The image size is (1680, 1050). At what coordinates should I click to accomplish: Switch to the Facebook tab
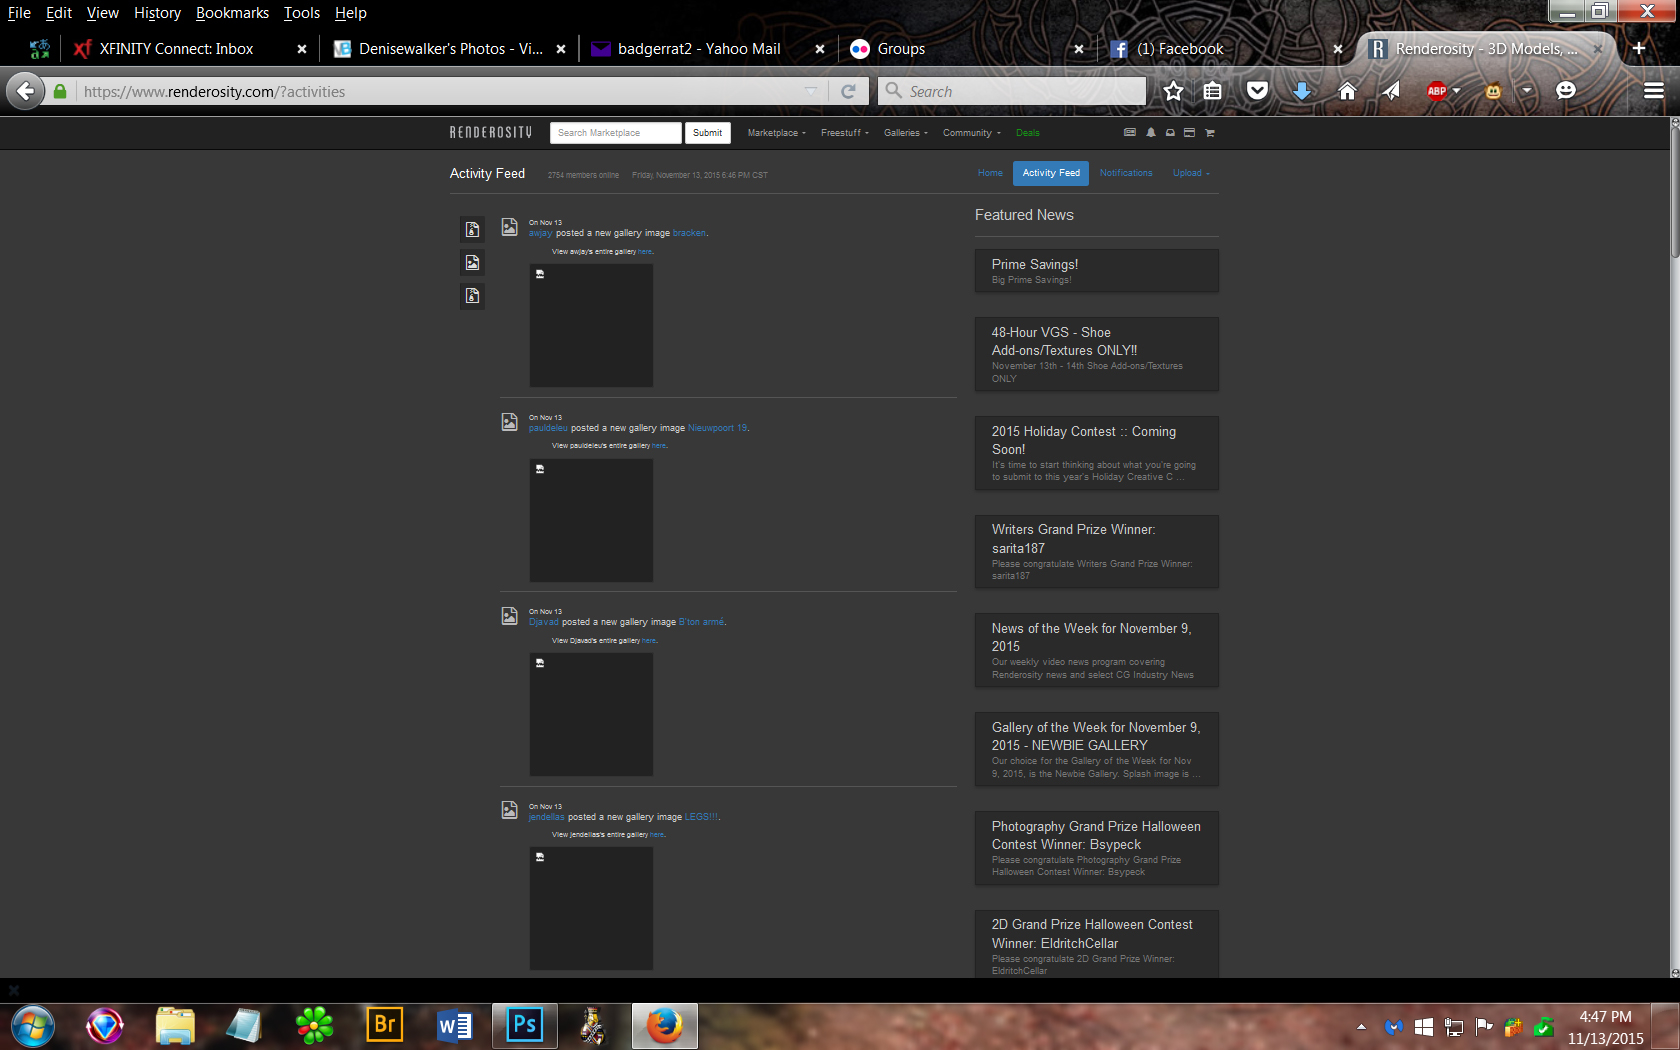pyautogui.click(x=1224, y=49)
